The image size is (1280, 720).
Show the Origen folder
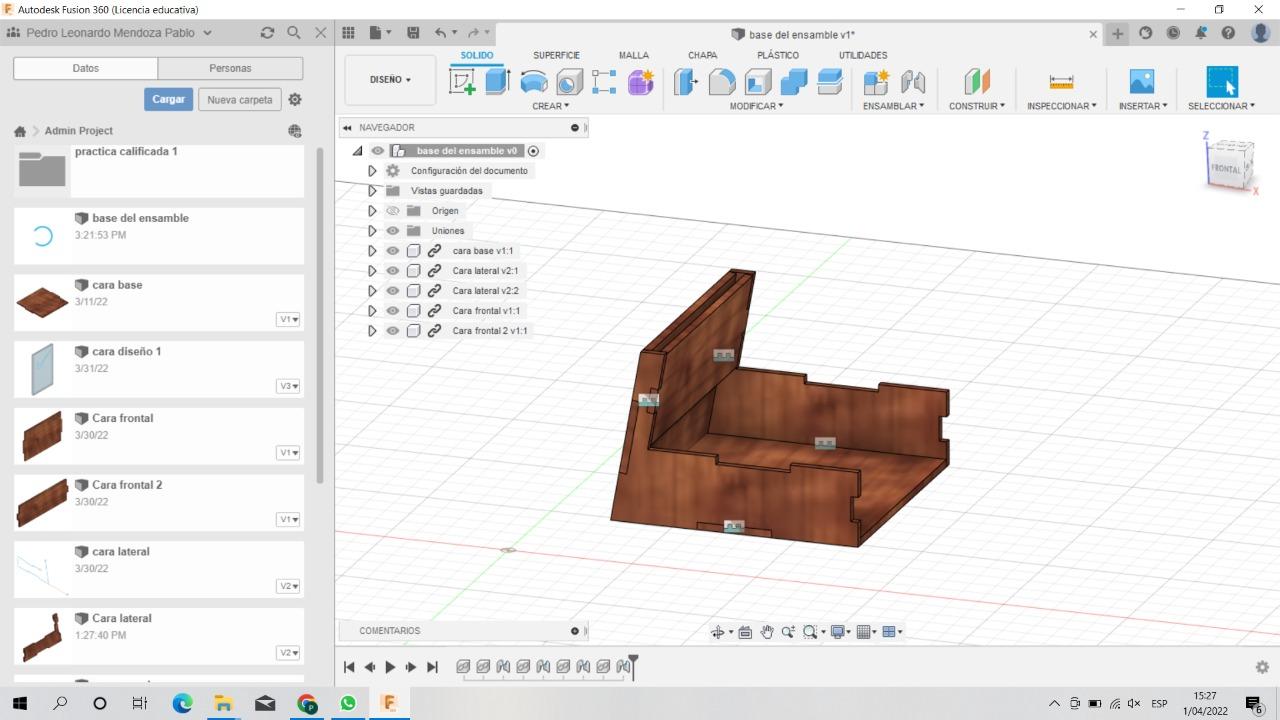tap(393, 211)
